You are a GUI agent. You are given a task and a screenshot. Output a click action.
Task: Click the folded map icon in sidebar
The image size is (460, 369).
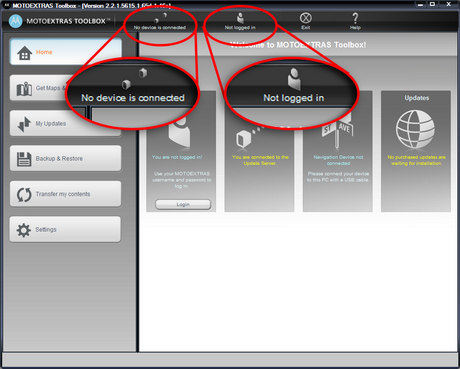(24, 89)
